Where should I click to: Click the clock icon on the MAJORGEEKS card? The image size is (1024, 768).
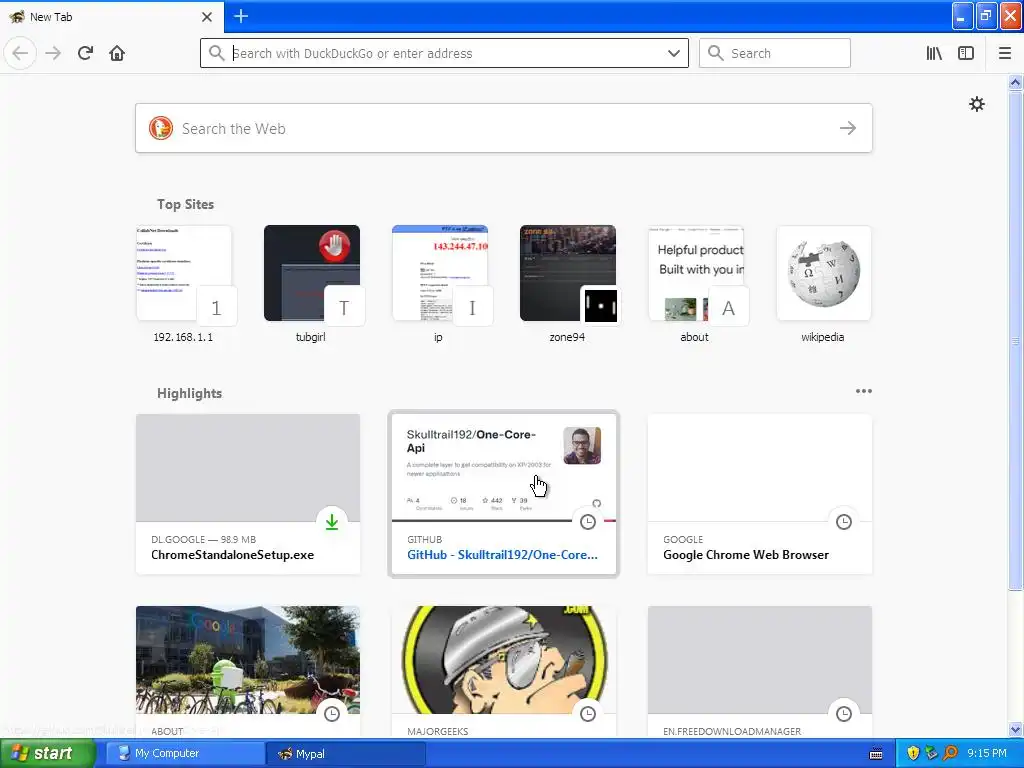588,714
